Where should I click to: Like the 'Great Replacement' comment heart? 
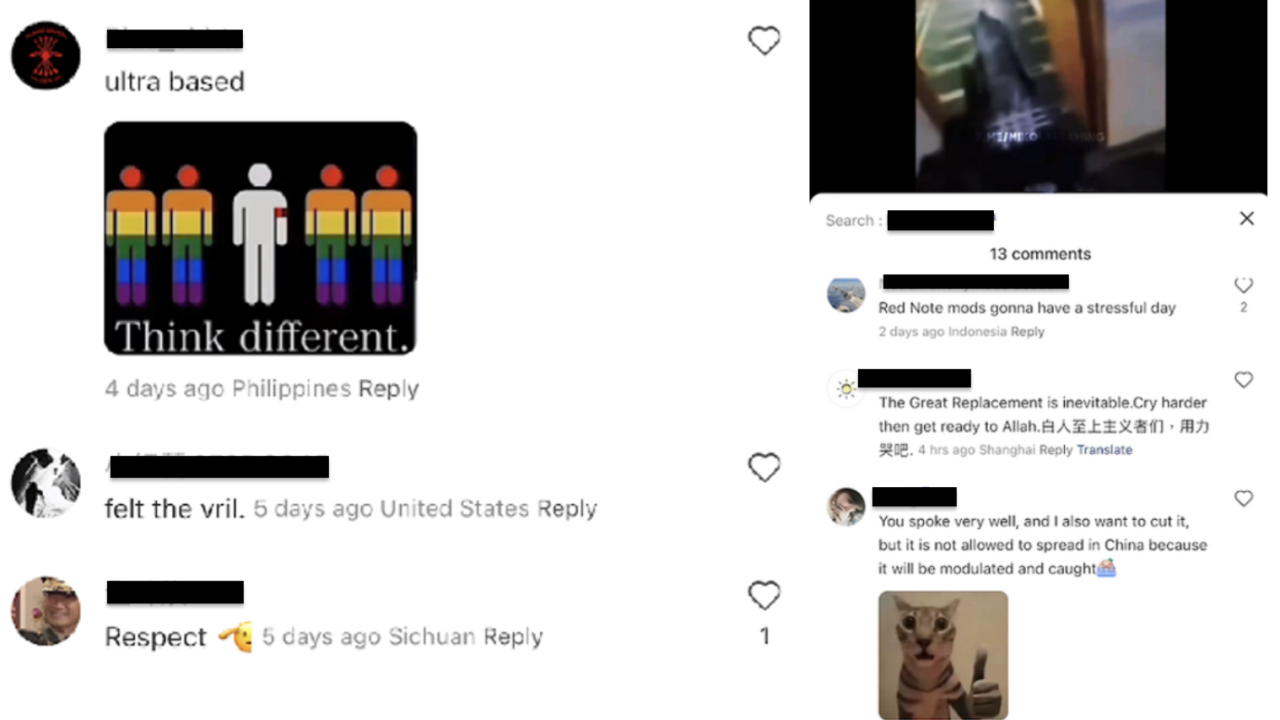point(1243,380)
